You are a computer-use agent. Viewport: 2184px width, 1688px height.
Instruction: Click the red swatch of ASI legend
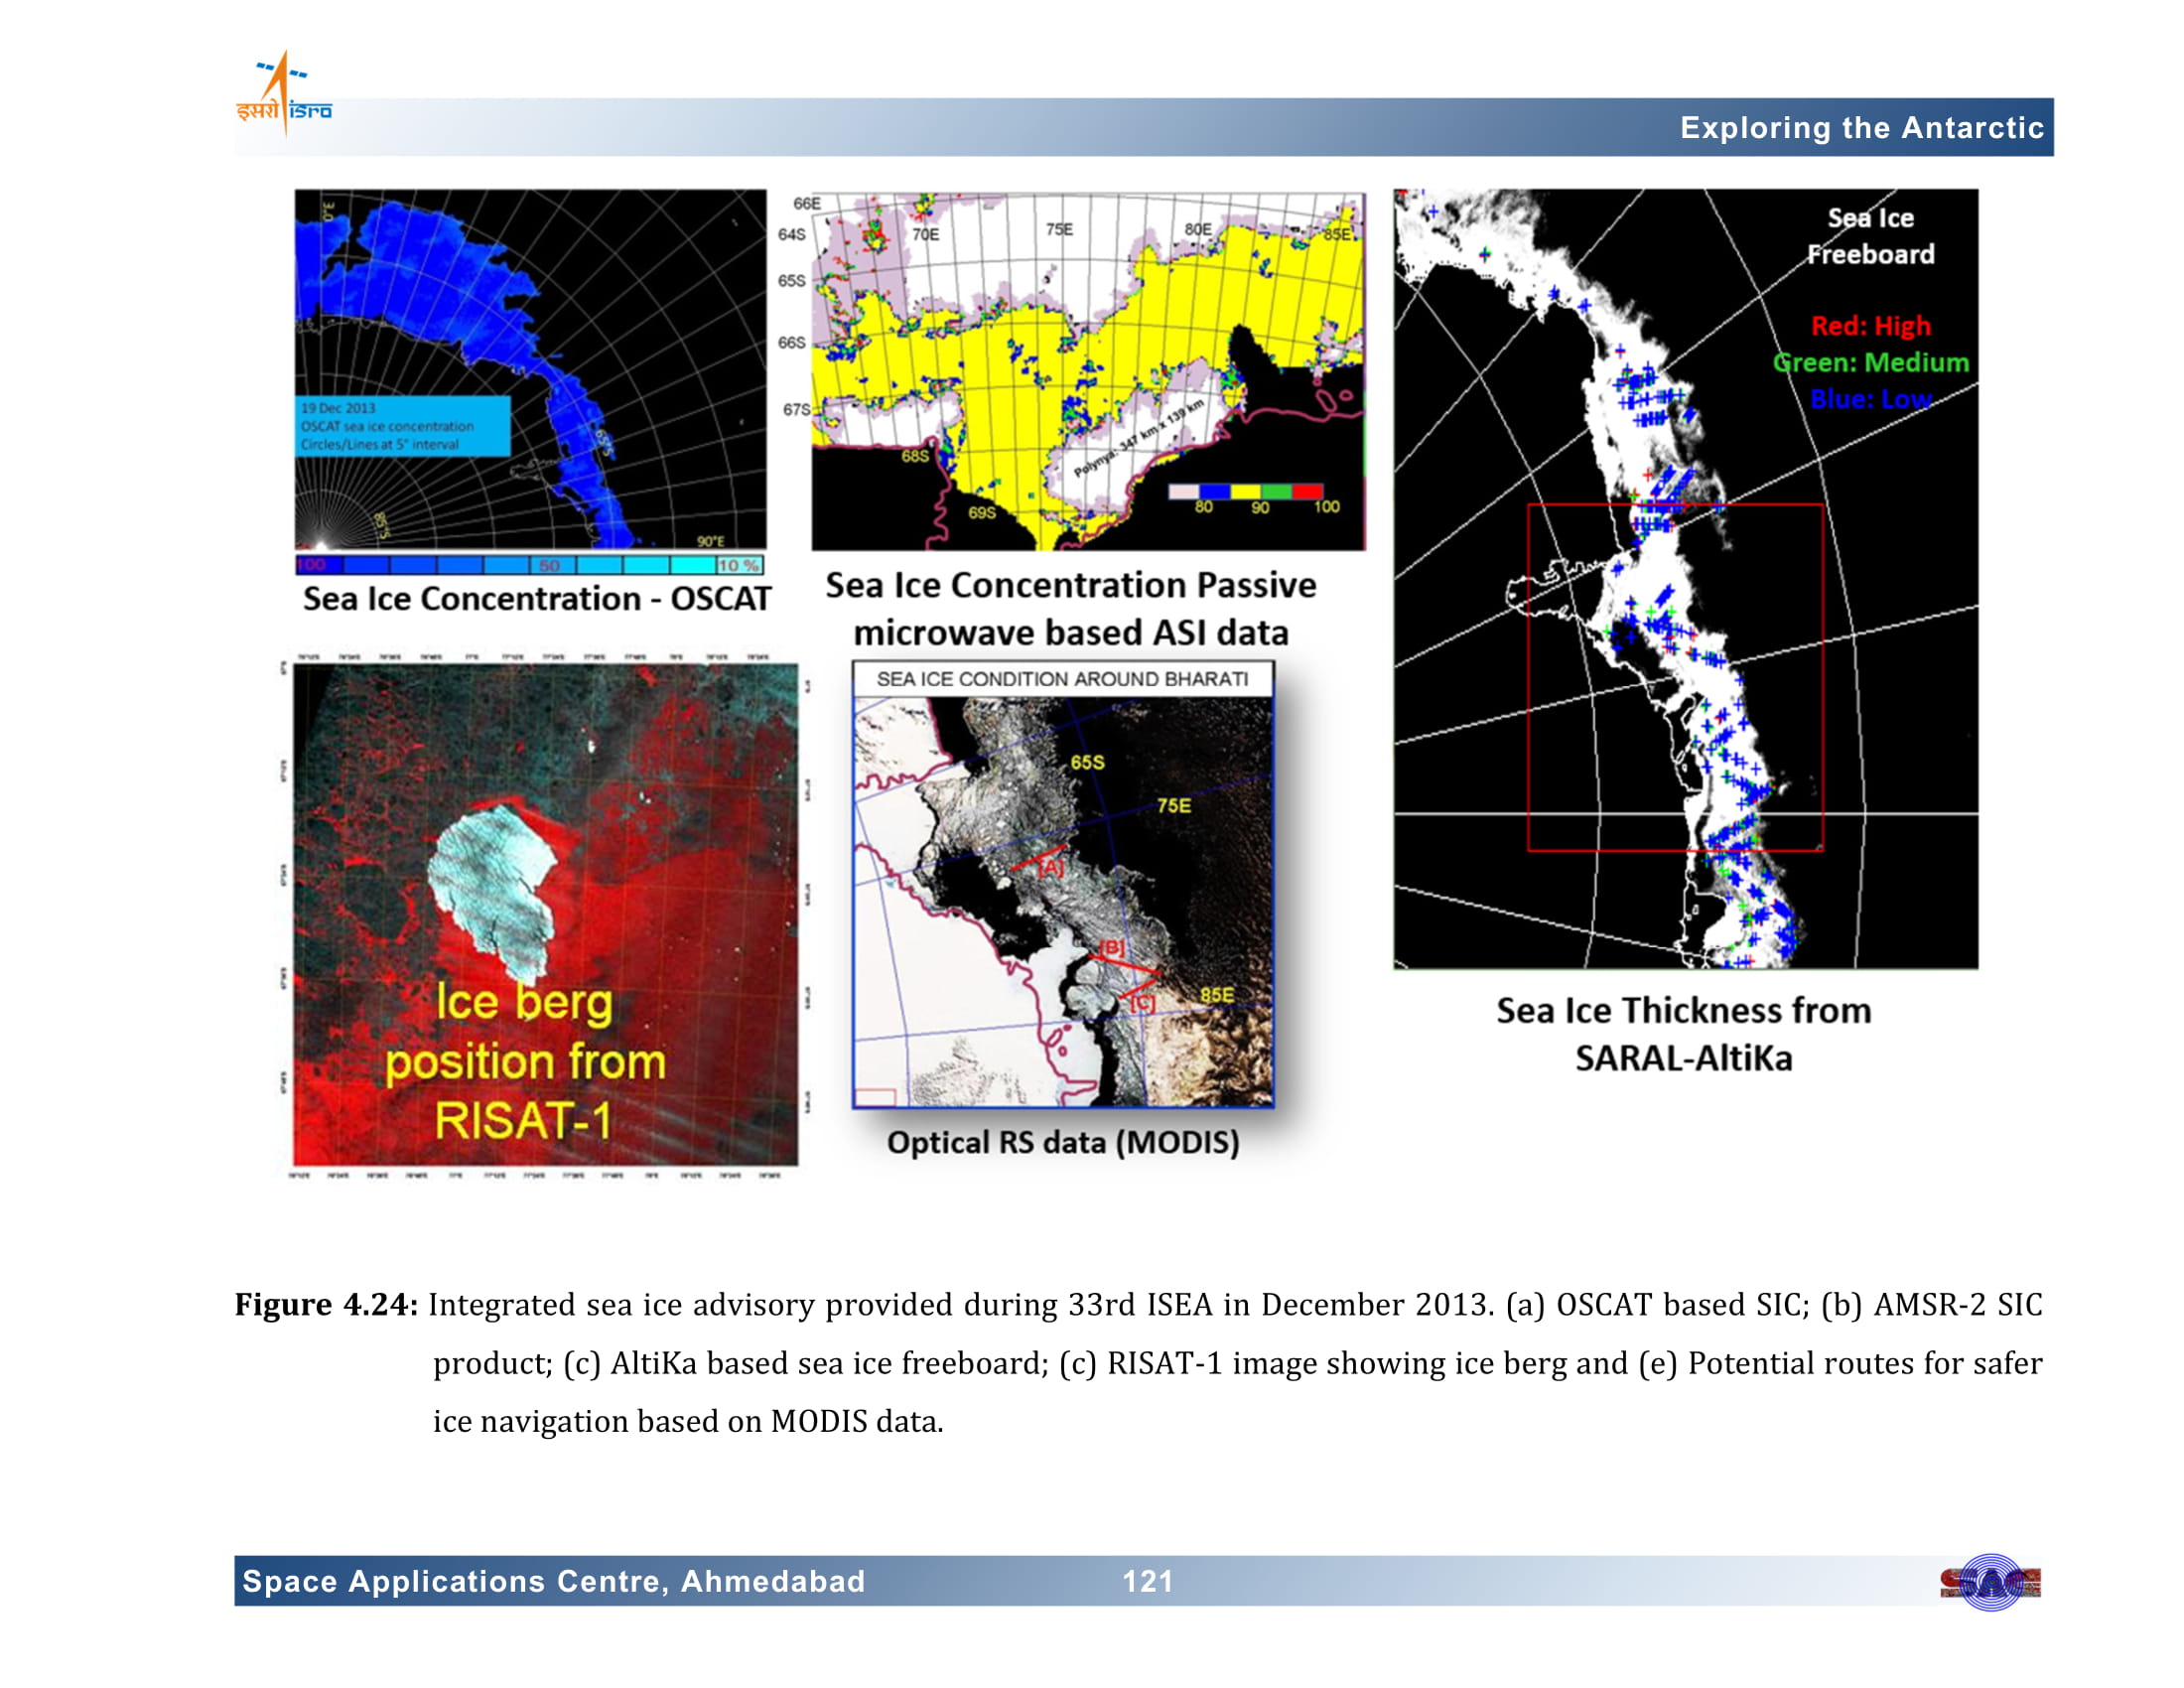coord(1307,491)
